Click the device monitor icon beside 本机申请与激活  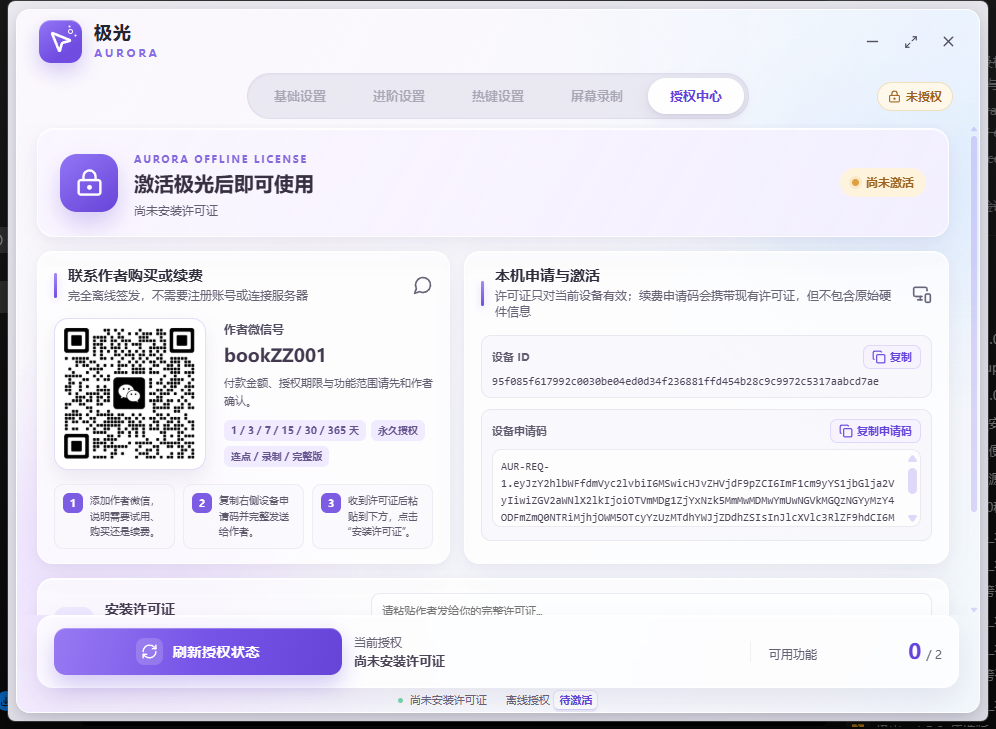pos(922,295)
